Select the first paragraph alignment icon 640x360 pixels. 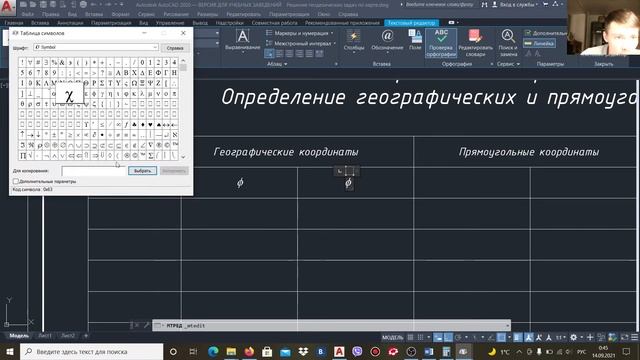tap(269, 53)
